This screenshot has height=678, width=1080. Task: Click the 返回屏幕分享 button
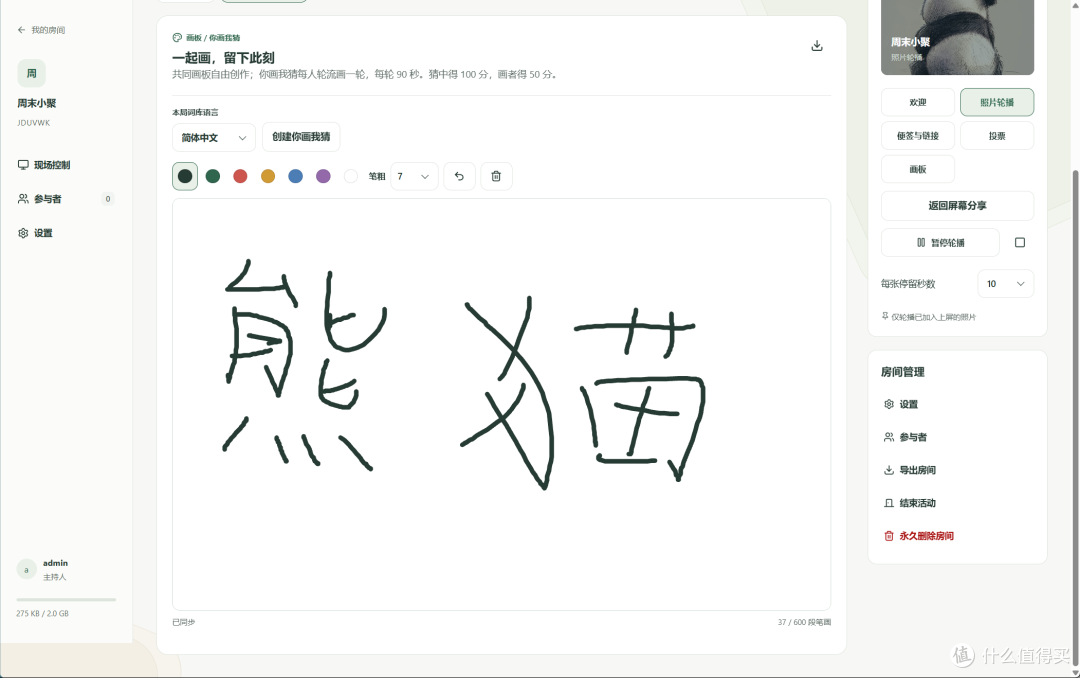point(957,205)
